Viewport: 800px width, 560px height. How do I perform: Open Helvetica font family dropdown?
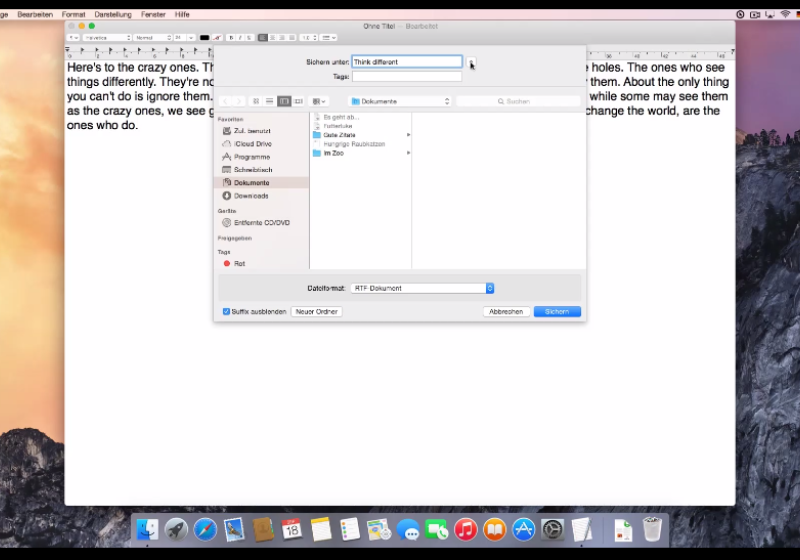107,38
